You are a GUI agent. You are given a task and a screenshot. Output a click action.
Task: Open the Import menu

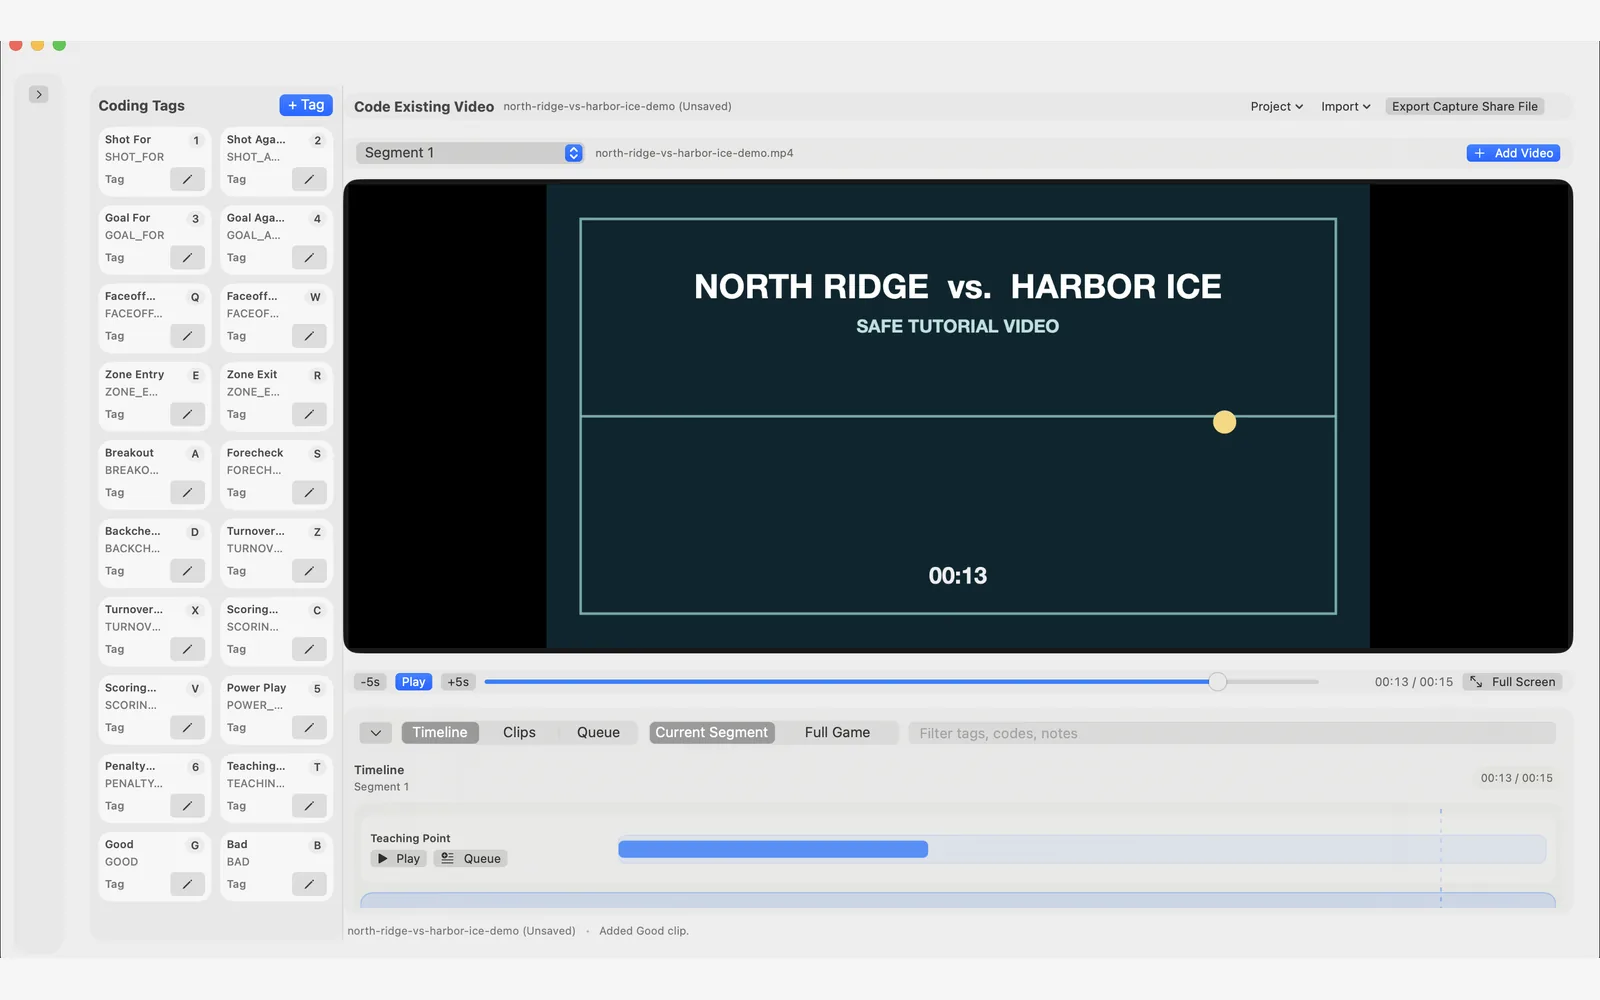tap(1345, 106)
